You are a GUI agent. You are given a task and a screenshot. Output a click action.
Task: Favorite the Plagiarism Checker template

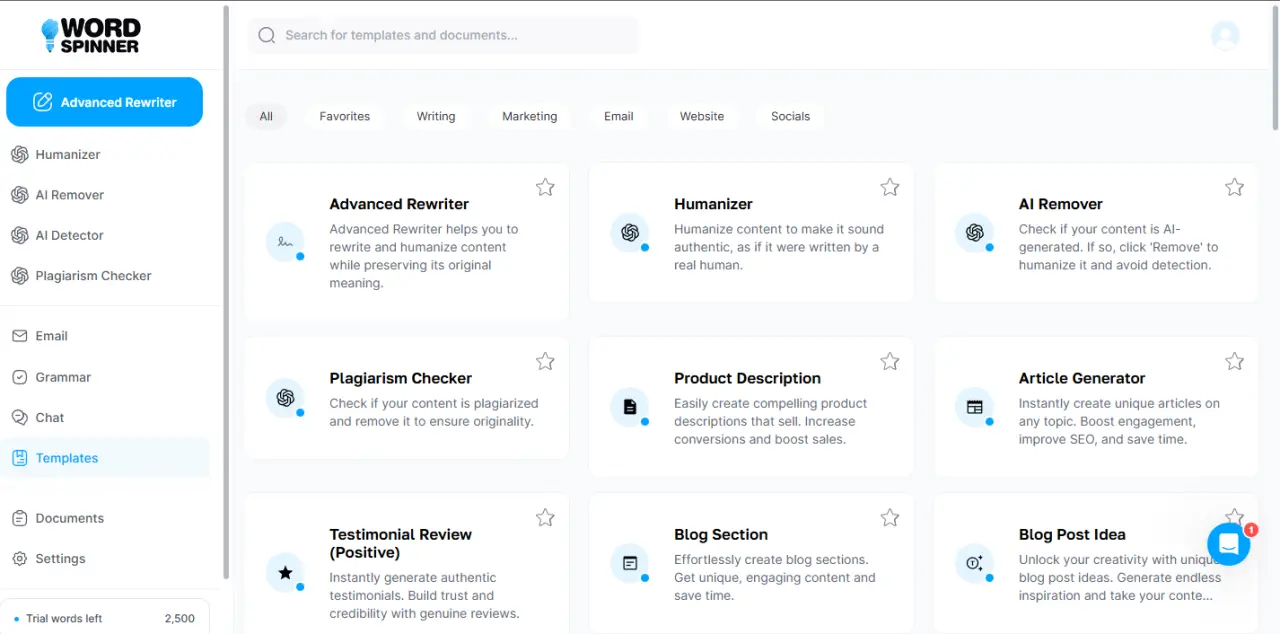[x=545, y=361]
